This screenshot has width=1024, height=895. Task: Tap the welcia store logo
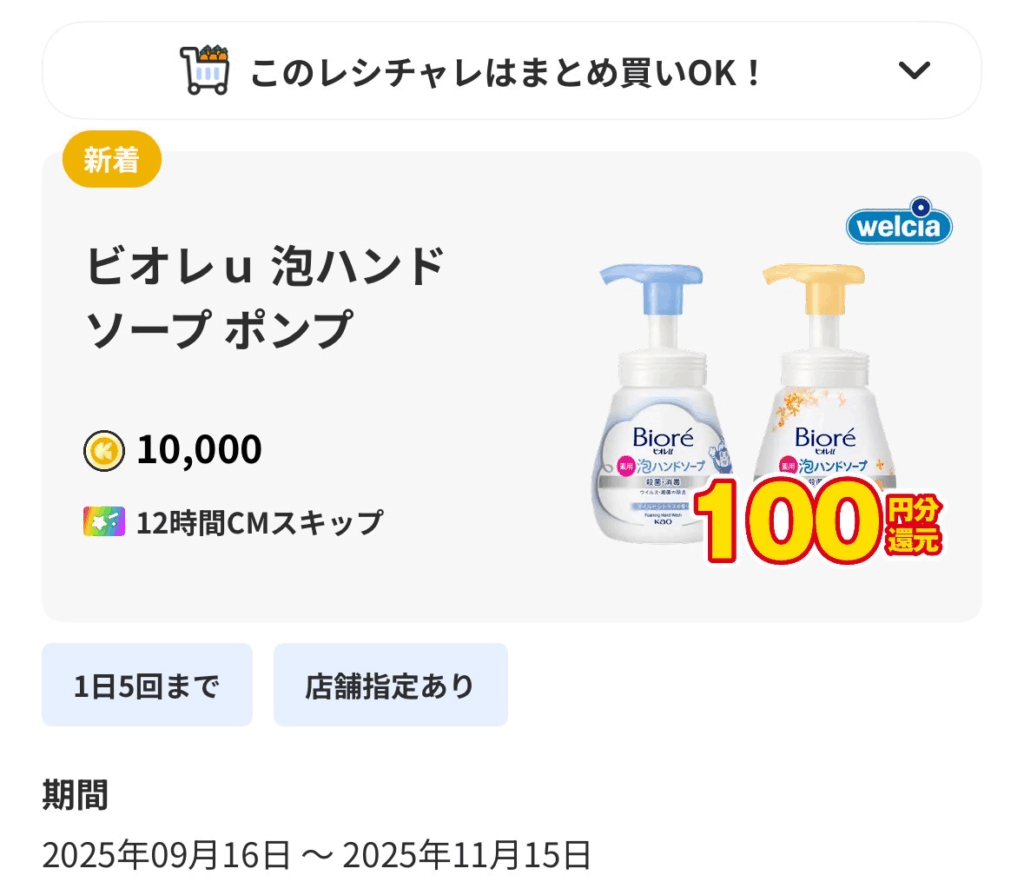899,226
